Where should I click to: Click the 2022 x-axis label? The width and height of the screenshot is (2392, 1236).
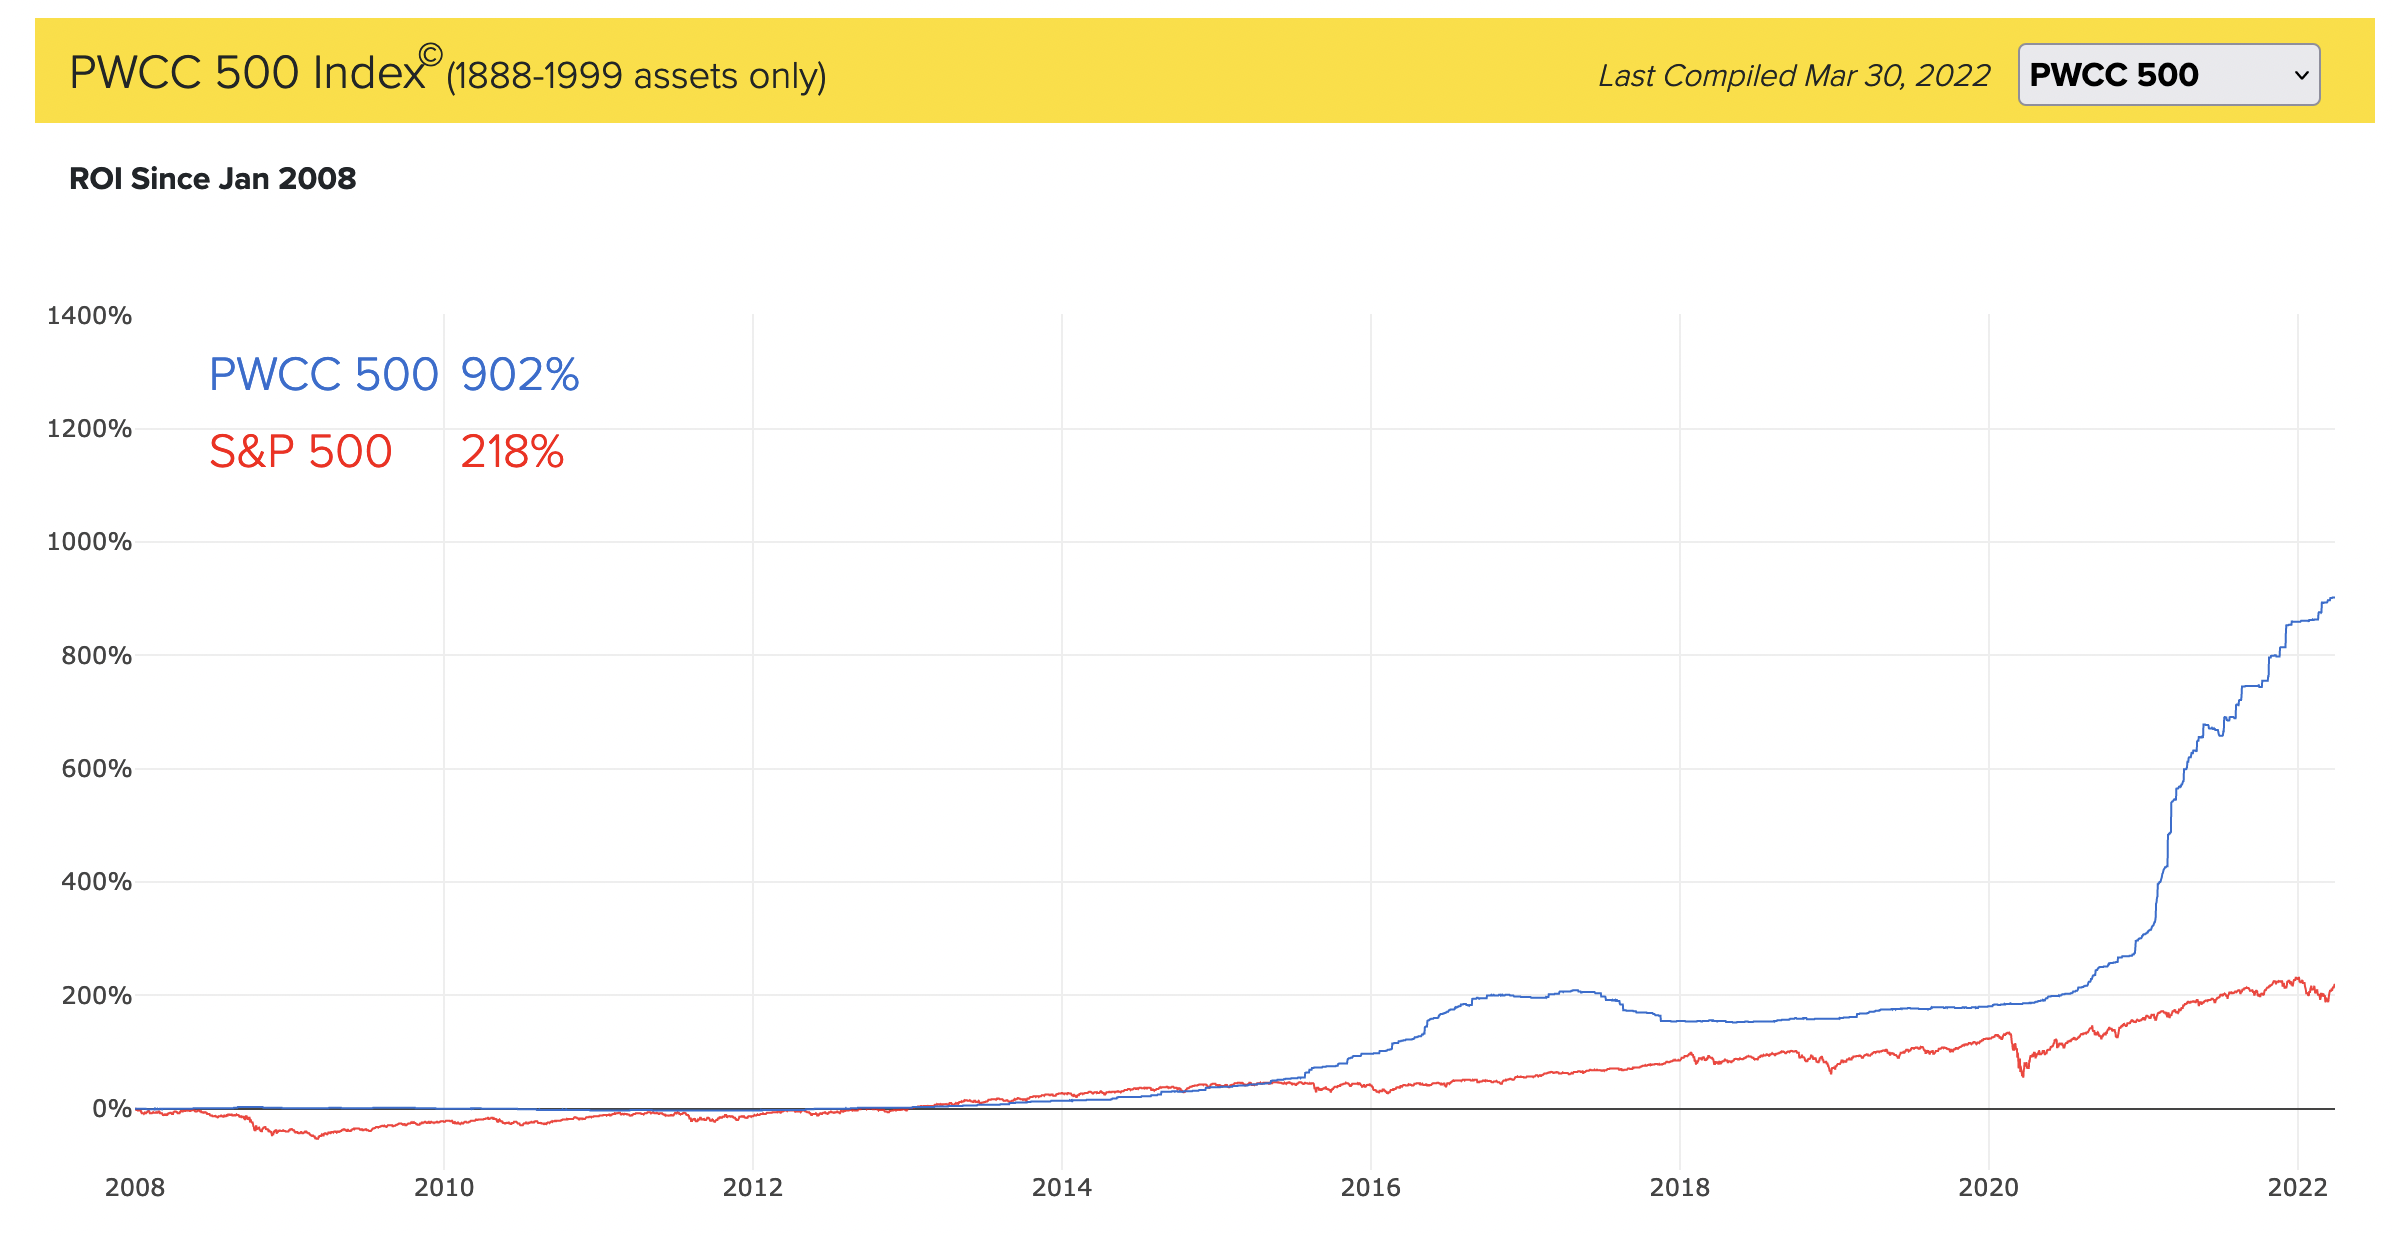coord(2298,1187)
